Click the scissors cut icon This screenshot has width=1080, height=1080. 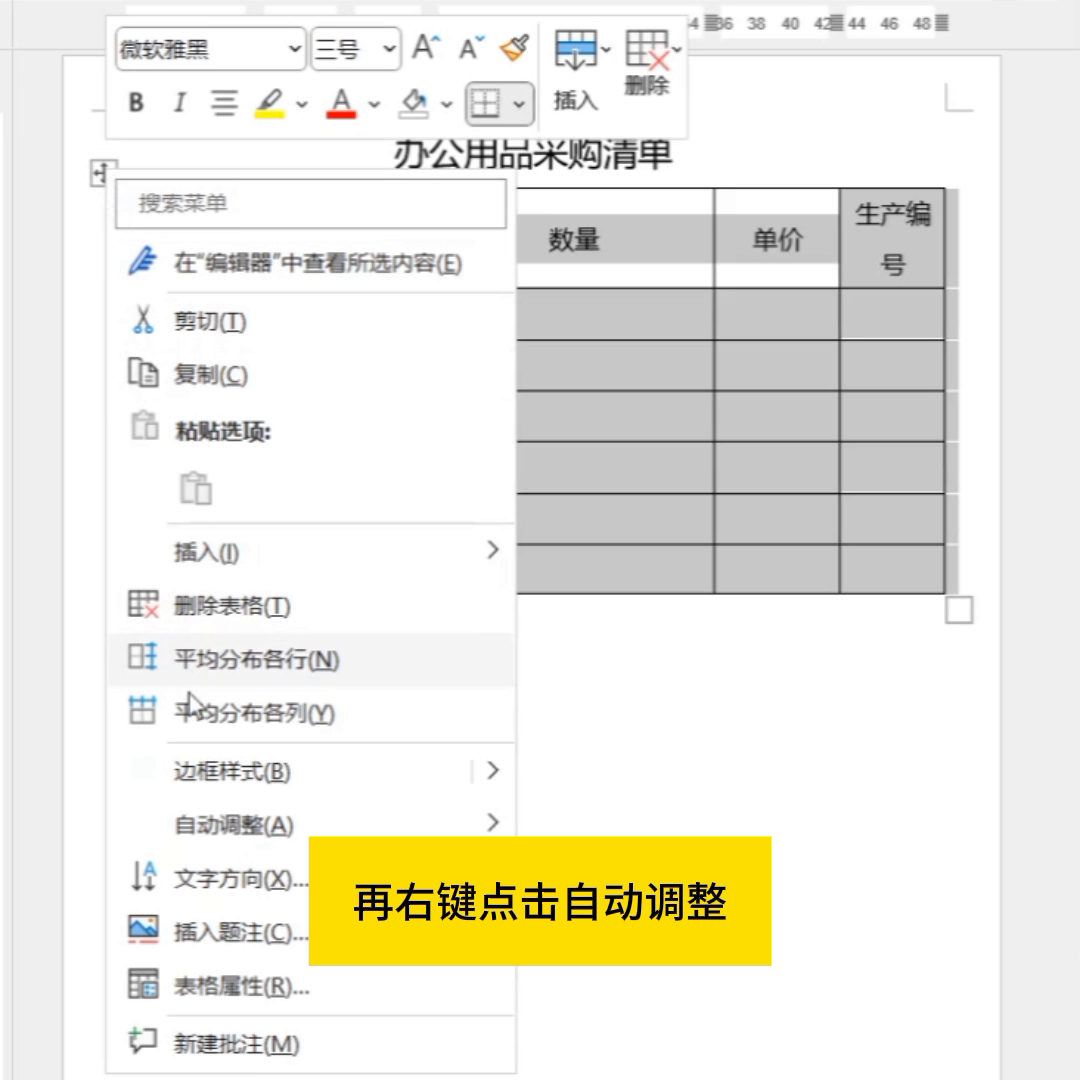pyautogui.click(x=143, y=320)
